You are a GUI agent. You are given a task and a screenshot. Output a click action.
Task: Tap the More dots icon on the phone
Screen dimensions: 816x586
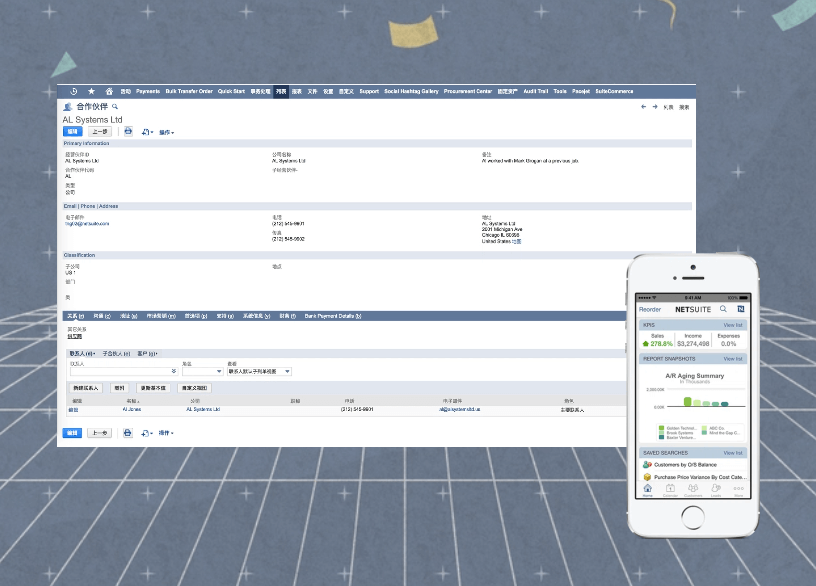pyautogui.click(x=738, y=489)
